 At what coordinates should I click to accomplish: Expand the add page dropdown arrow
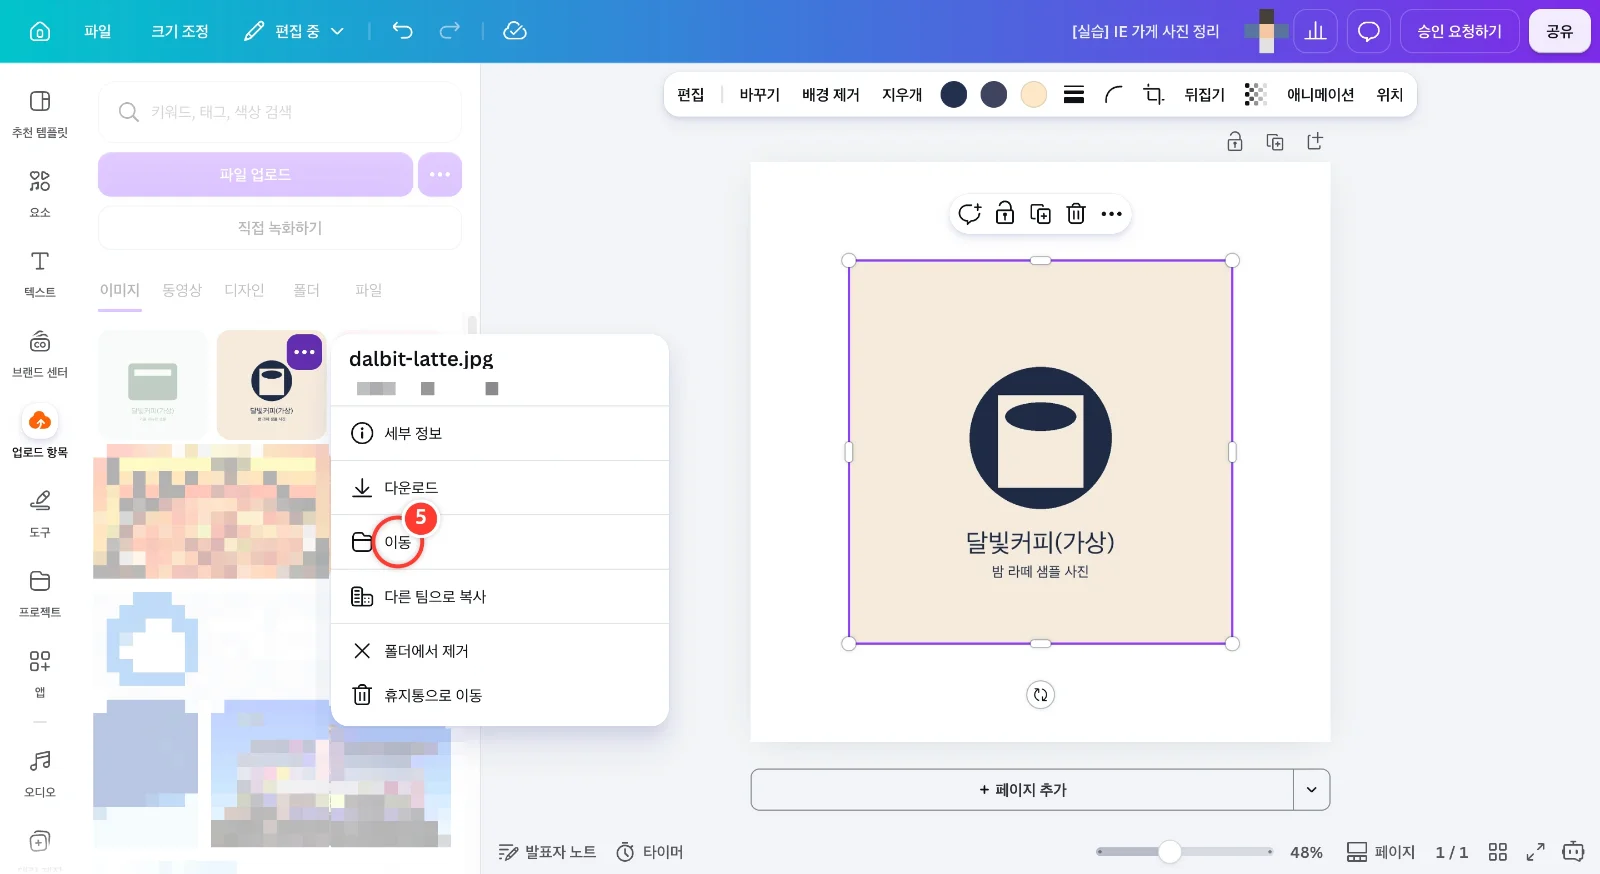[1312, 790]
